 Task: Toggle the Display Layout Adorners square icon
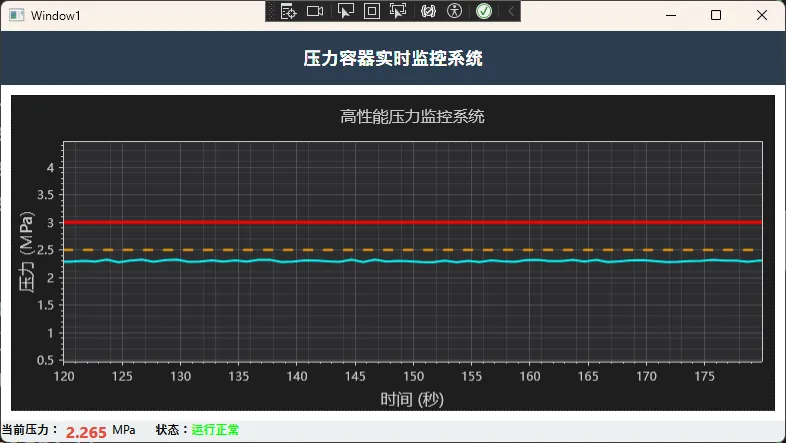[x=371, y=11]
